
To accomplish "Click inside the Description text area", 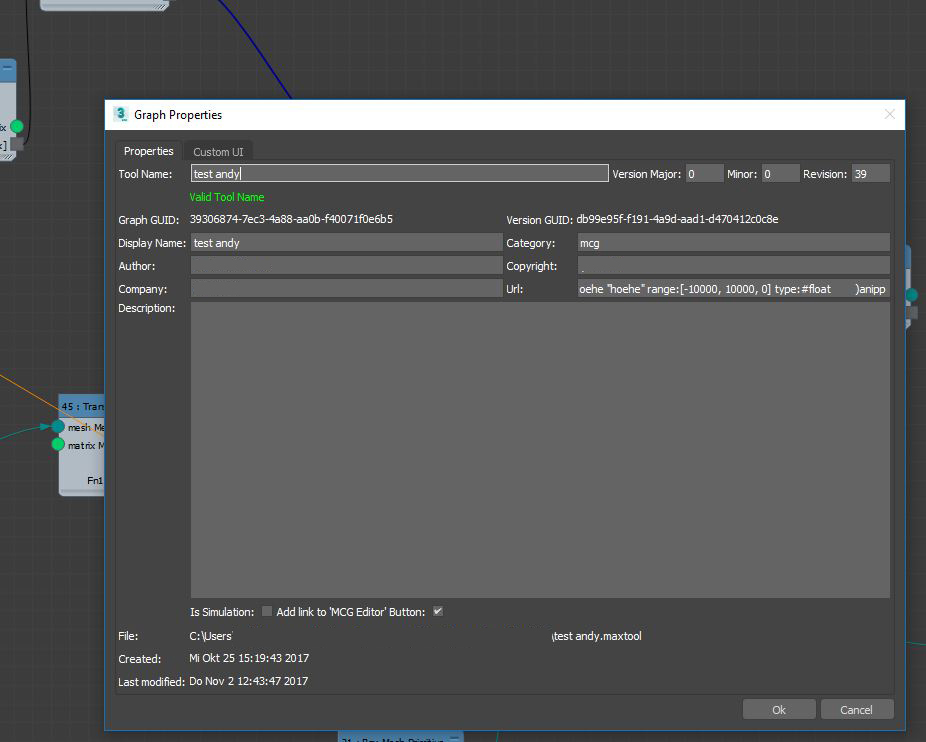I will [538, 450].
